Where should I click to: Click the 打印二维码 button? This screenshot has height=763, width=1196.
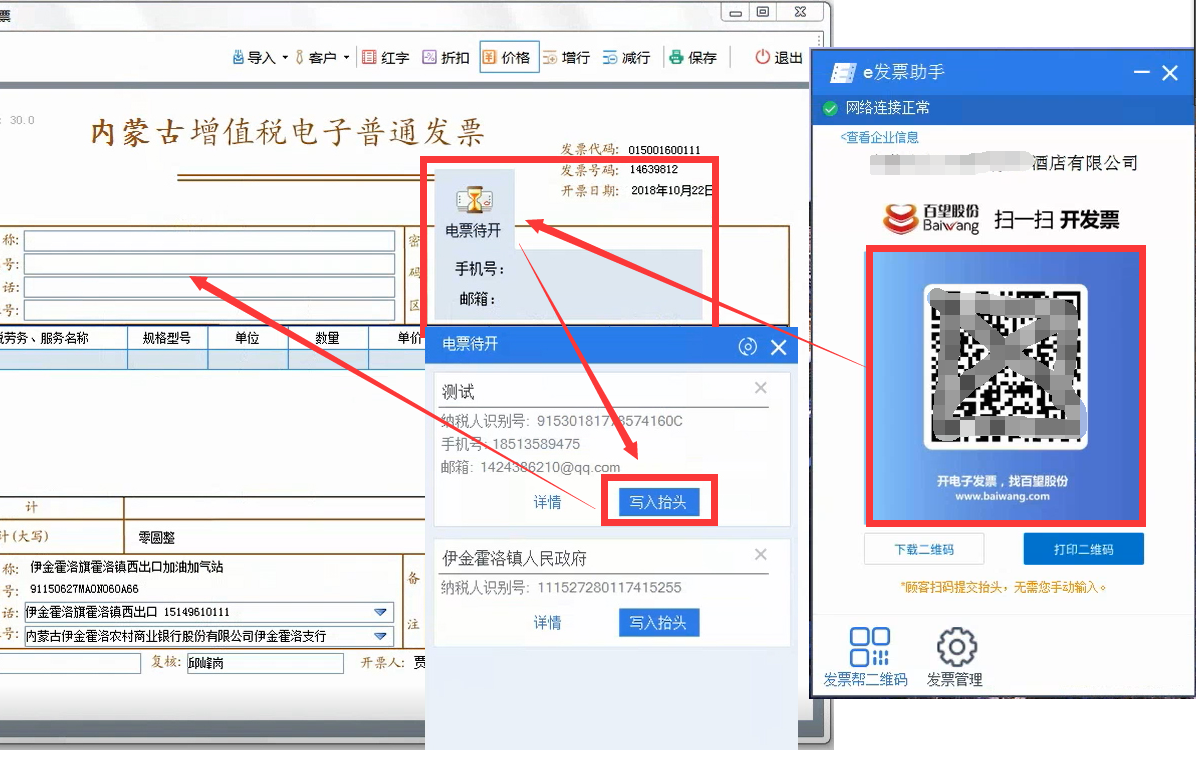point(1083,549)
